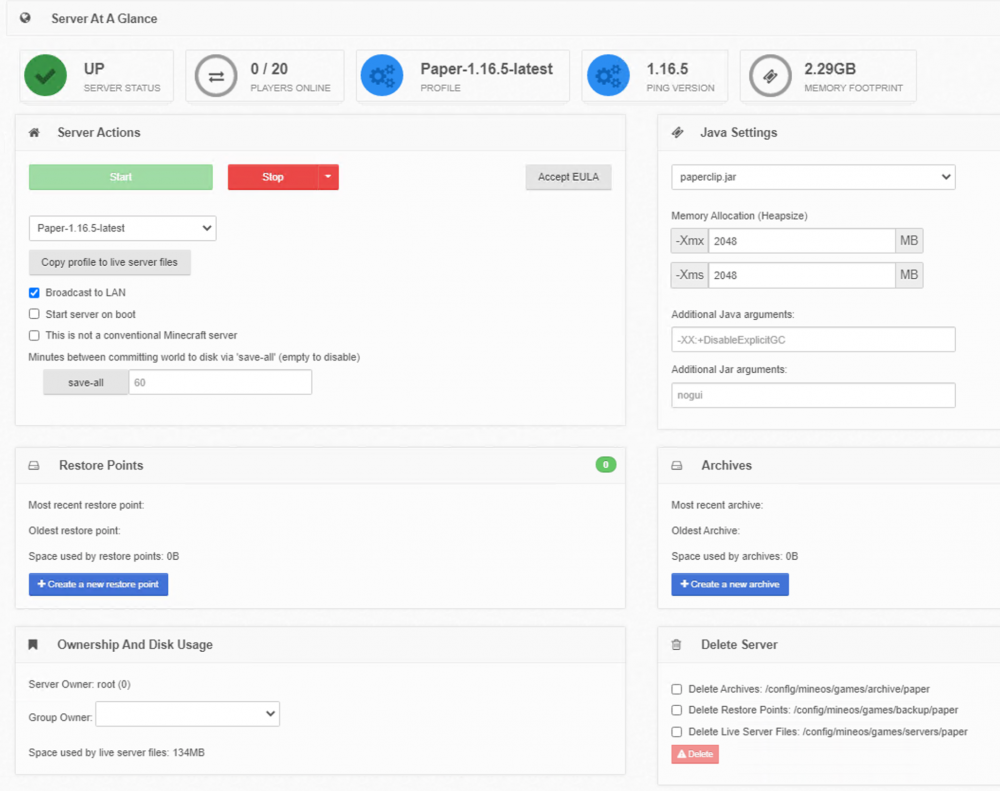The height and width of the screenshot is (791, 1000).
Task: Click 'Space used by live server files: 134MB'
Action: click(117, 753)
